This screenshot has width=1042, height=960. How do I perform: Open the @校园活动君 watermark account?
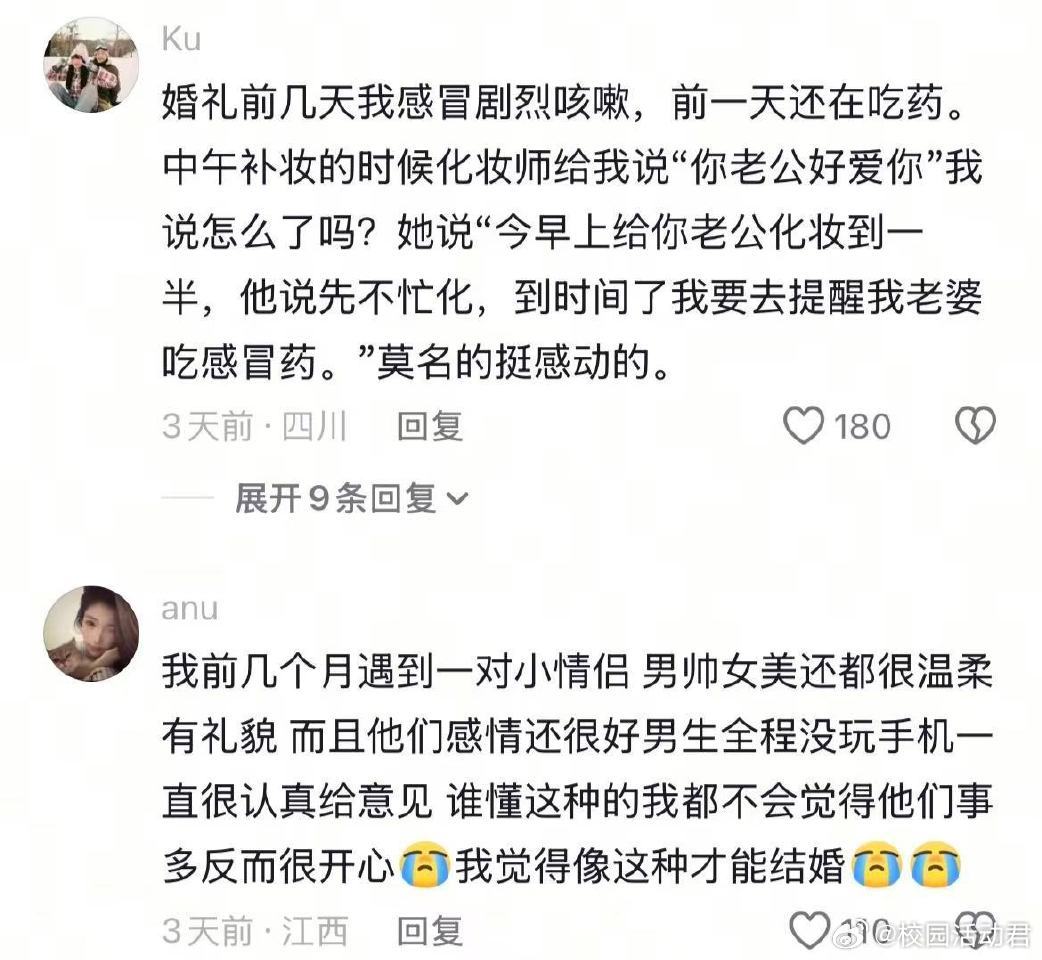click(954, 934)
